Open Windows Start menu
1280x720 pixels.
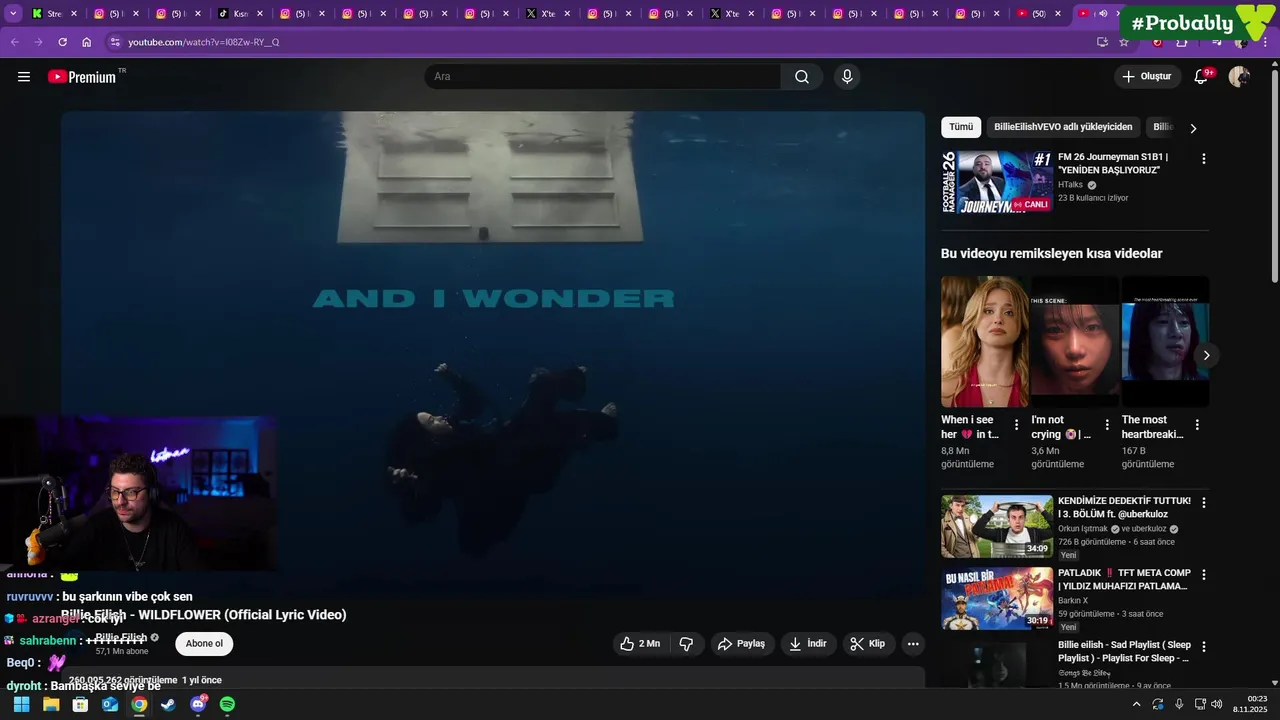(x=21, y=704)
